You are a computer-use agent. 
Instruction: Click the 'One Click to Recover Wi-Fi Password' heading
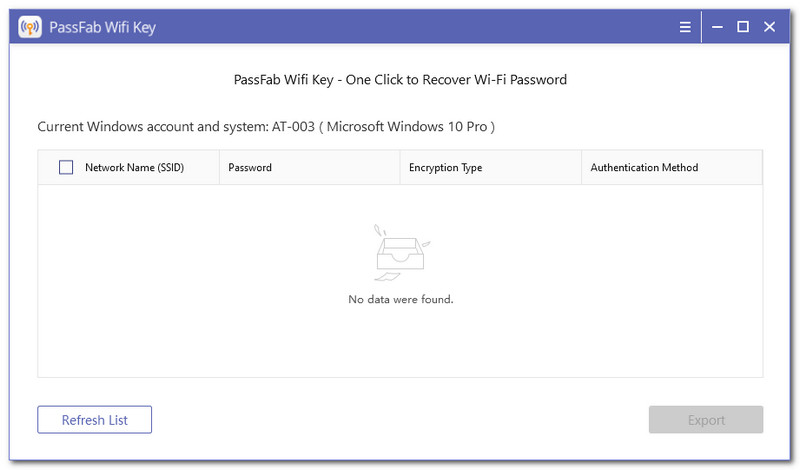(400, 79)
